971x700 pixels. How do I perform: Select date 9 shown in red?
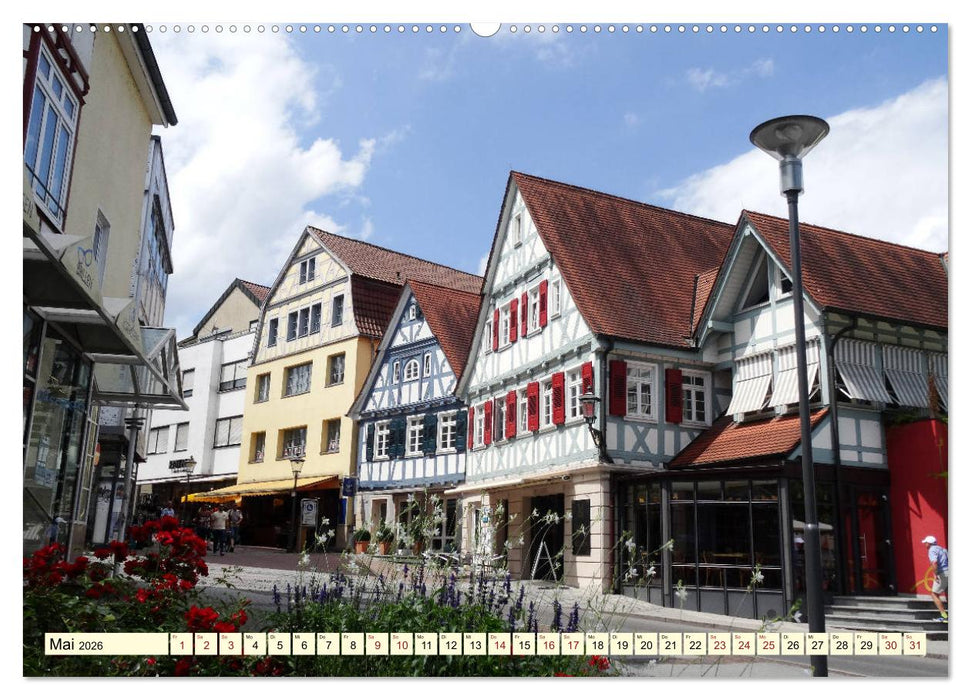pos(377,645)
